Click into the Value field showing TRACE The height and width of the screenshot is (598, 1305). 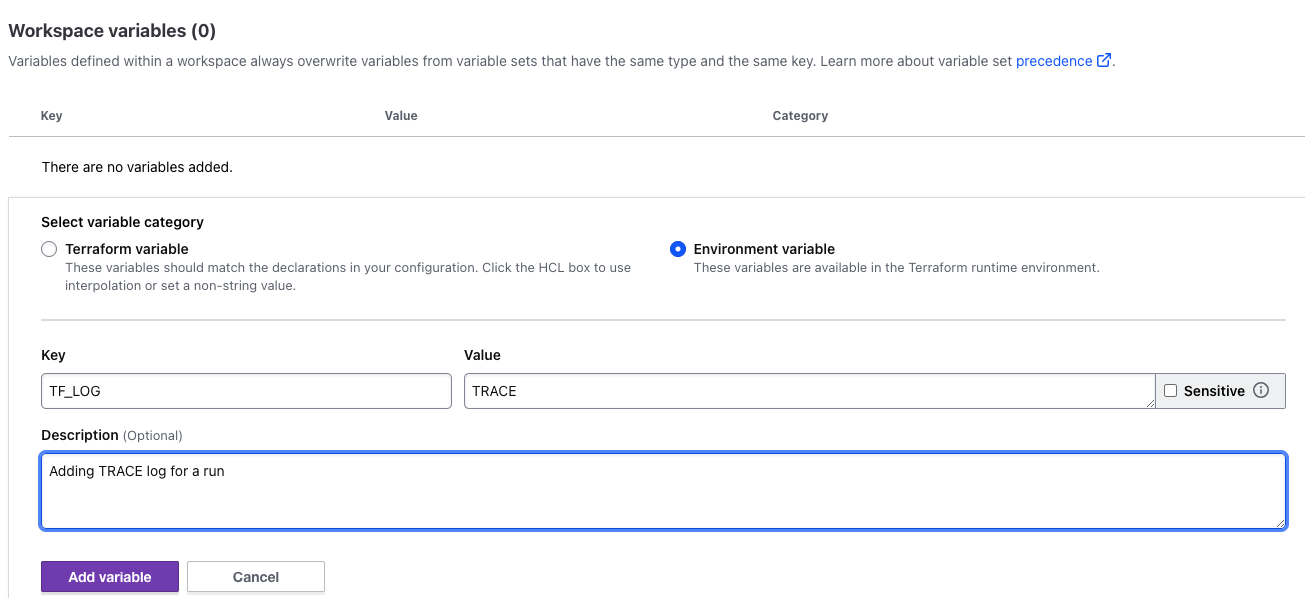click(x=808, y=391)
